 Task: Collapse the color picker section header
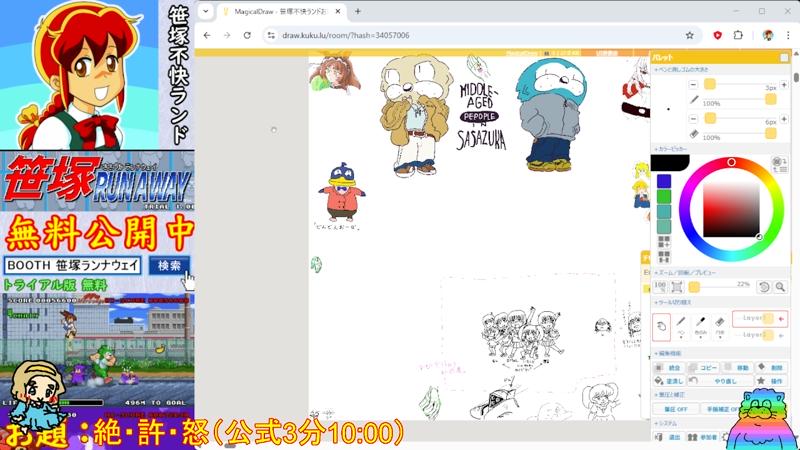pyautogui.click(x=670, y=149)
